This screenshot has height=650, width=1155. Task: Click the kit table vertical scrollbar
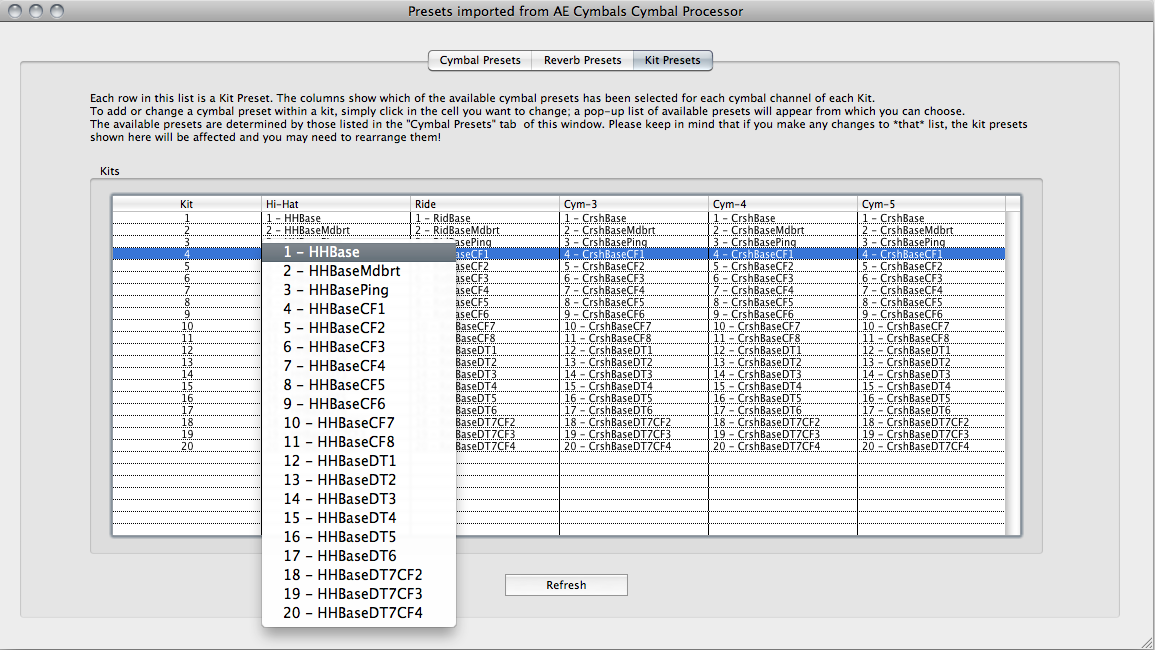point(1013,370)
